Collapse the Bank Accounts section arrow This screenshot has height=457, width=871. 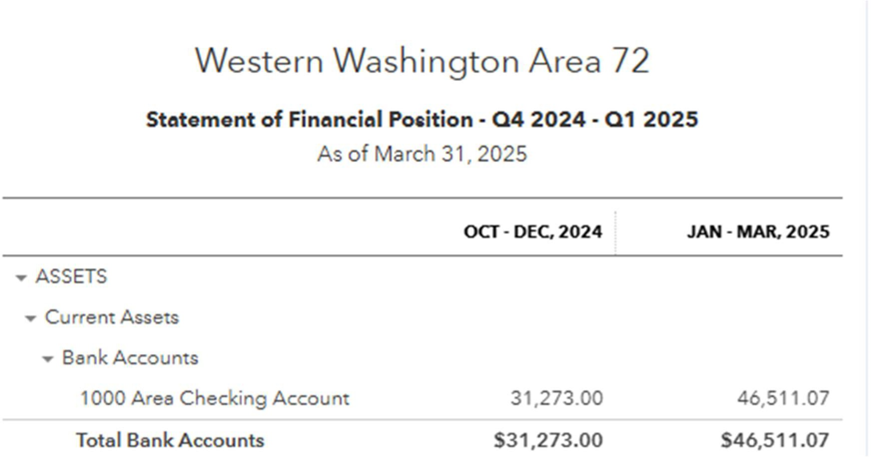tap(48, 359)
